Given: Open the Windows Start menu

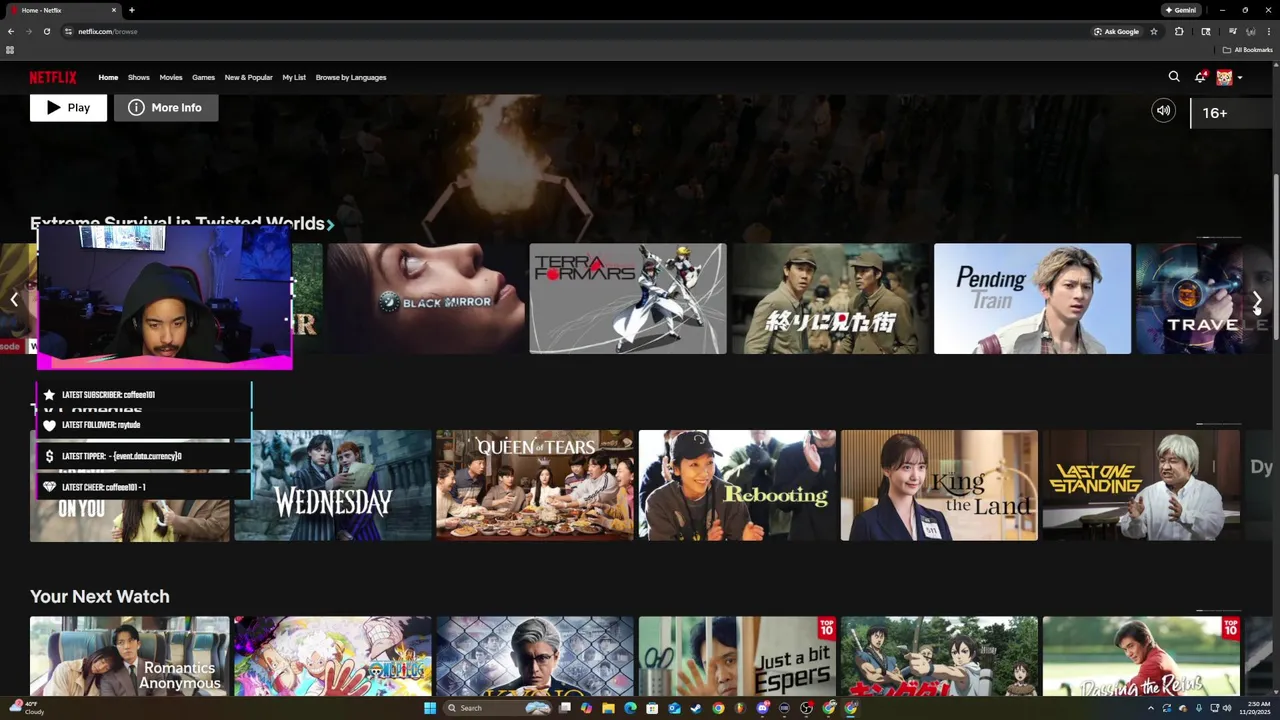Looking at the screenshot, I should (430, 708).
